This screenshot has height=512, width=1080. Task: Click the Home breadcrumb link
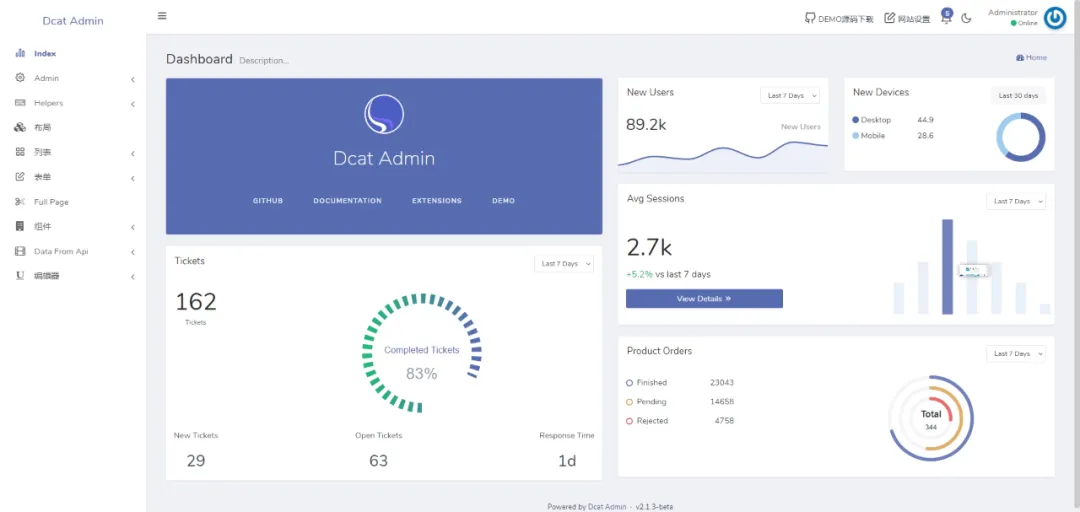click(1031, 58)
